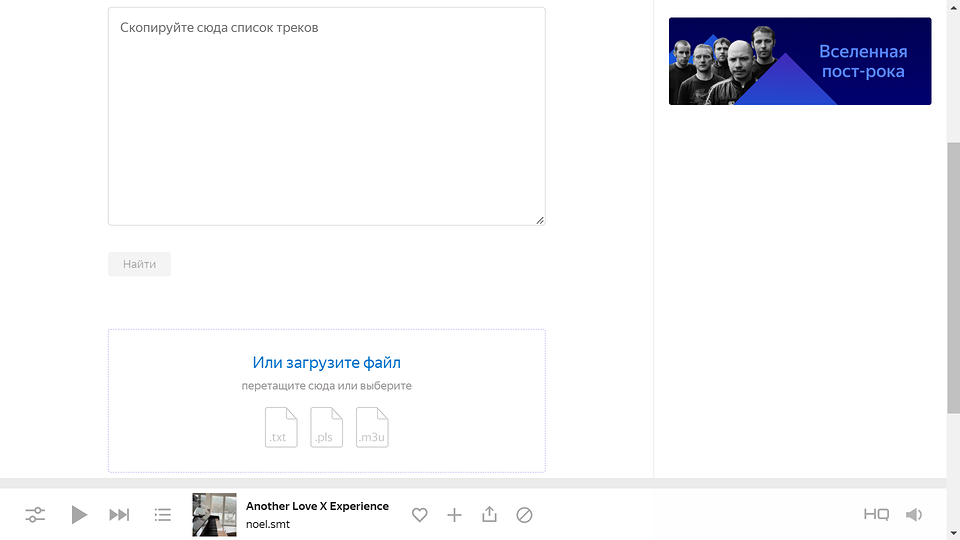Block the track with the dislike icon
Screen dimensions: 960x540
coord(524,515)
